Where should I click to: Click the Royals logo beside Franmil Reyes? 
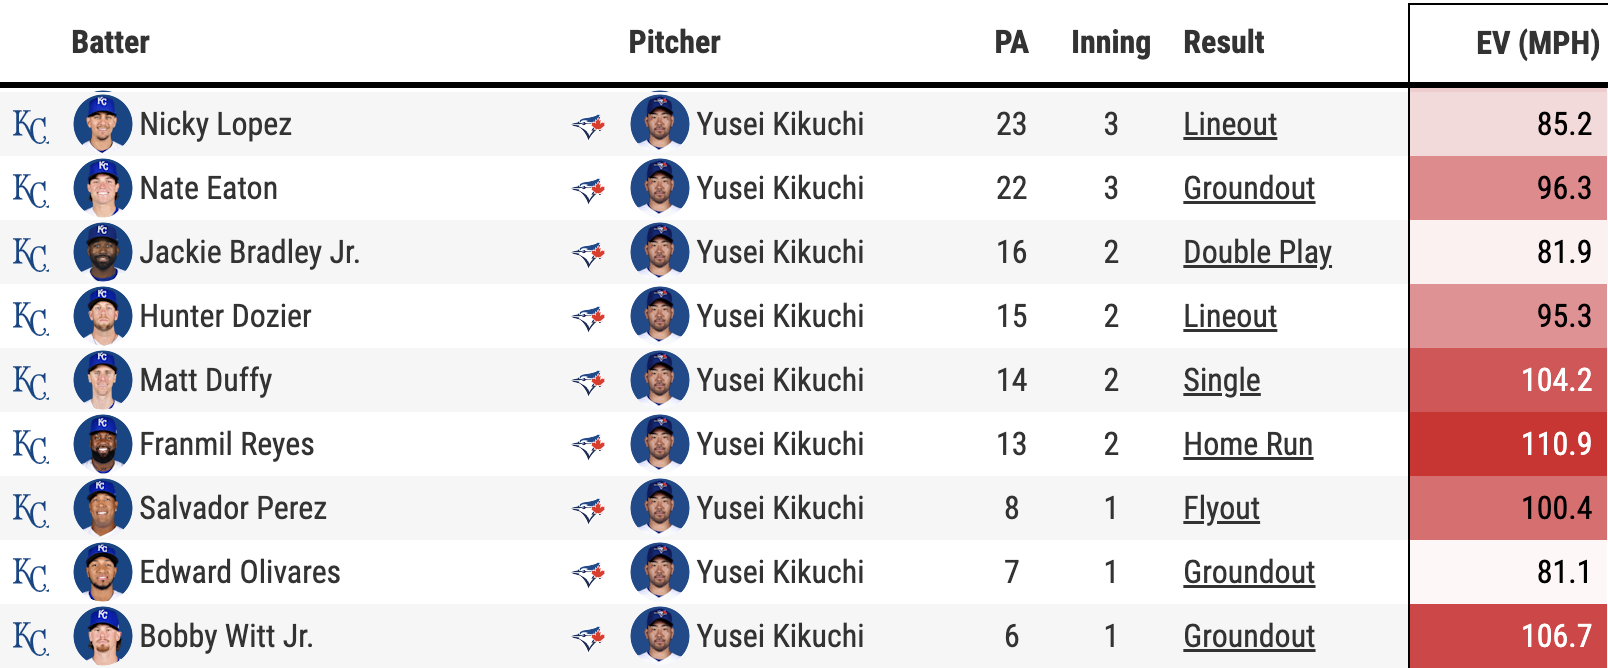[x=30, y=446]
